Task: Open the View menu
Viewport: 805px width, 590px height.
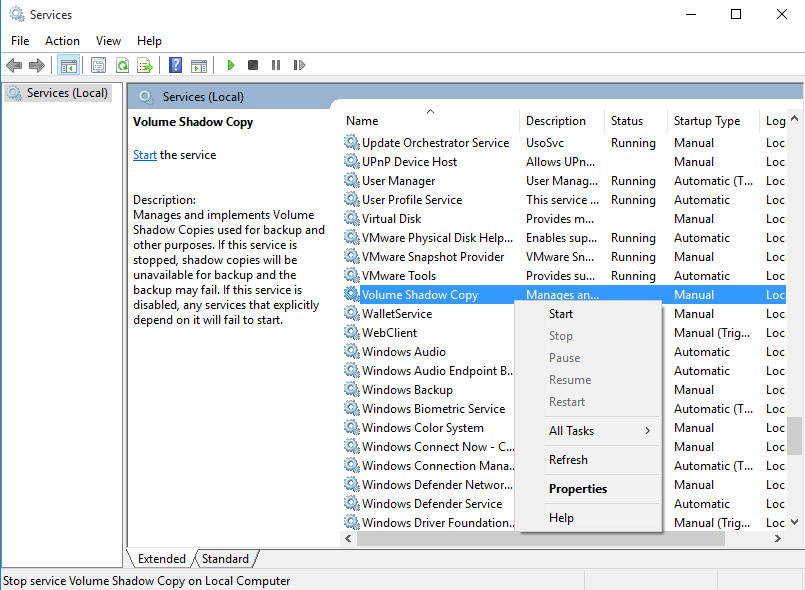Action: click(108, 41)
